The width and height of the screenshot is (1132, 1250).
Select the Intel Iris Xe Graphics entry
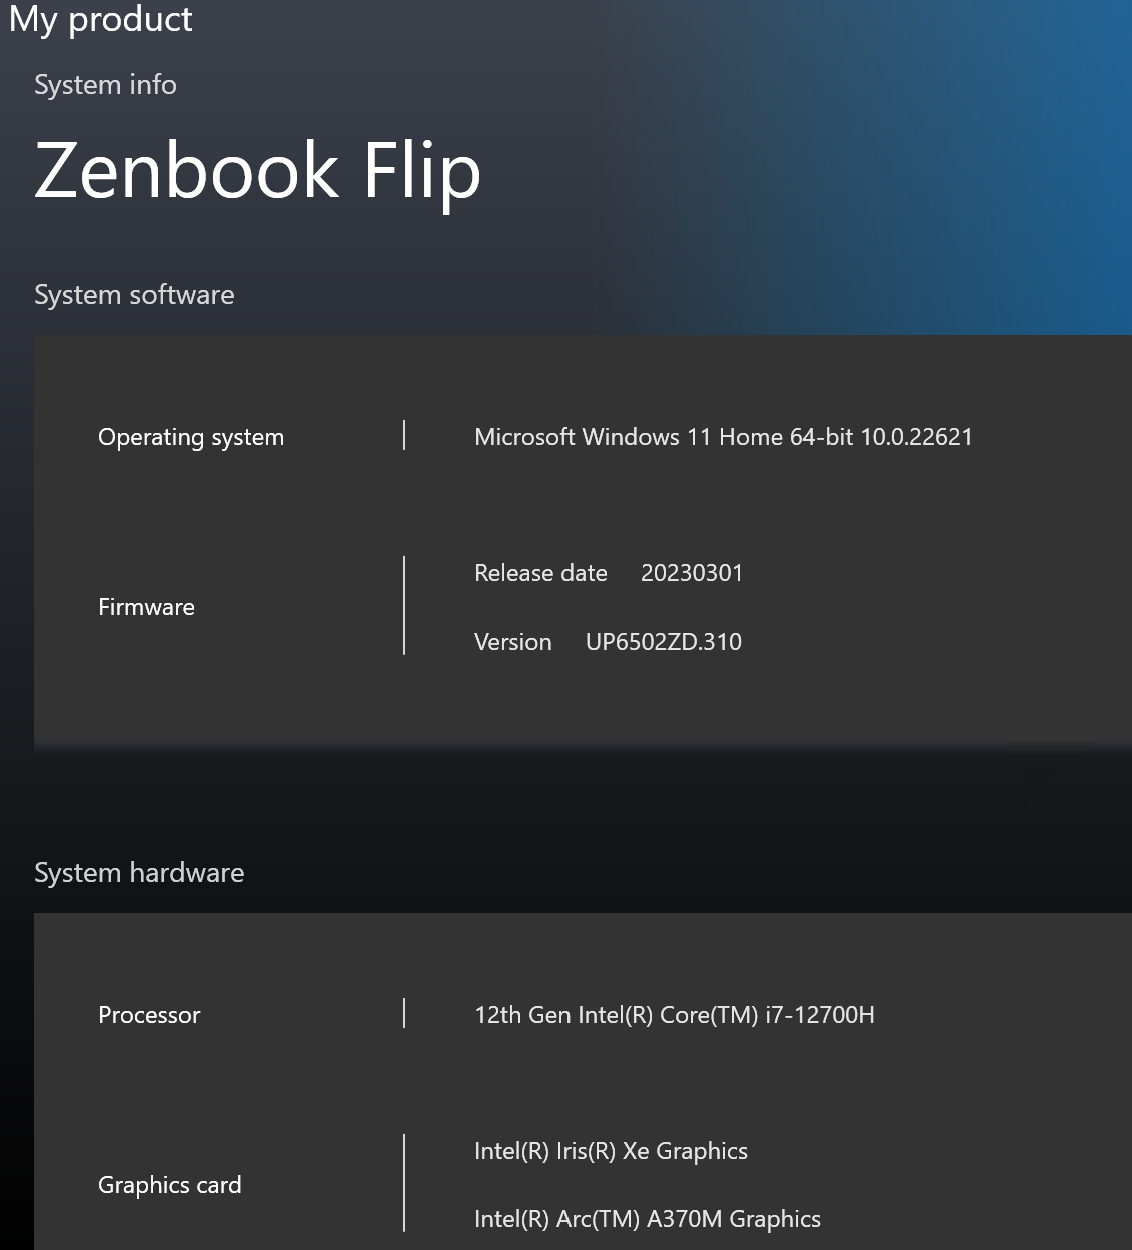610,1151
